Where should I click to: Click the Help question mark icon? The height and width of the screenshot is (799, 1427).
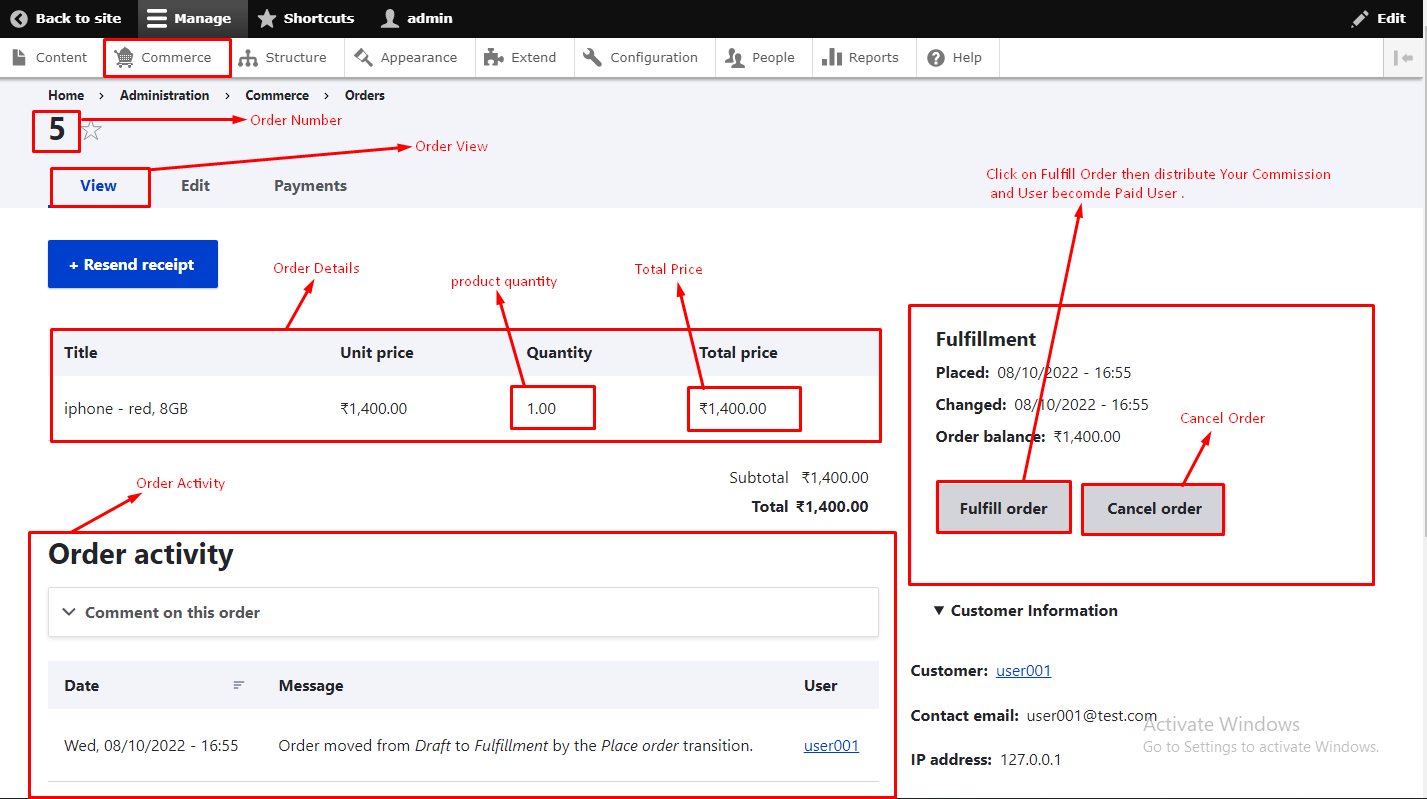[x=936, y=58]
